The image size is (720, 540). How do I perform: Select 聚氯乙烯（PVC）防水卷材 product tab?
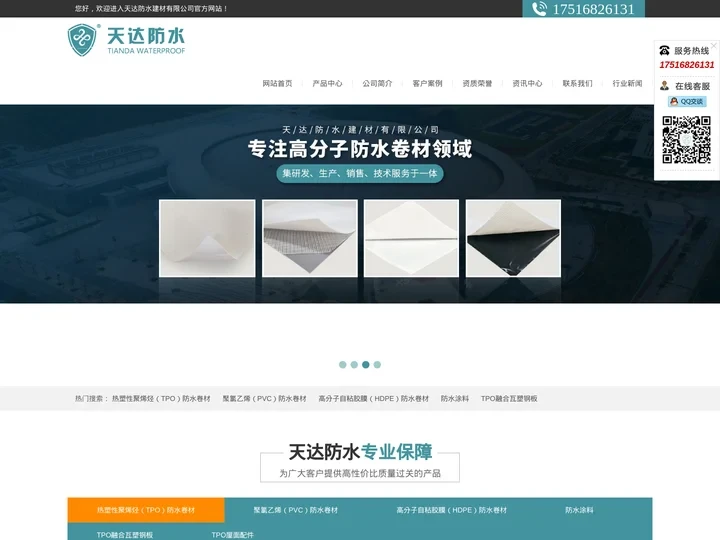[296, 510]
